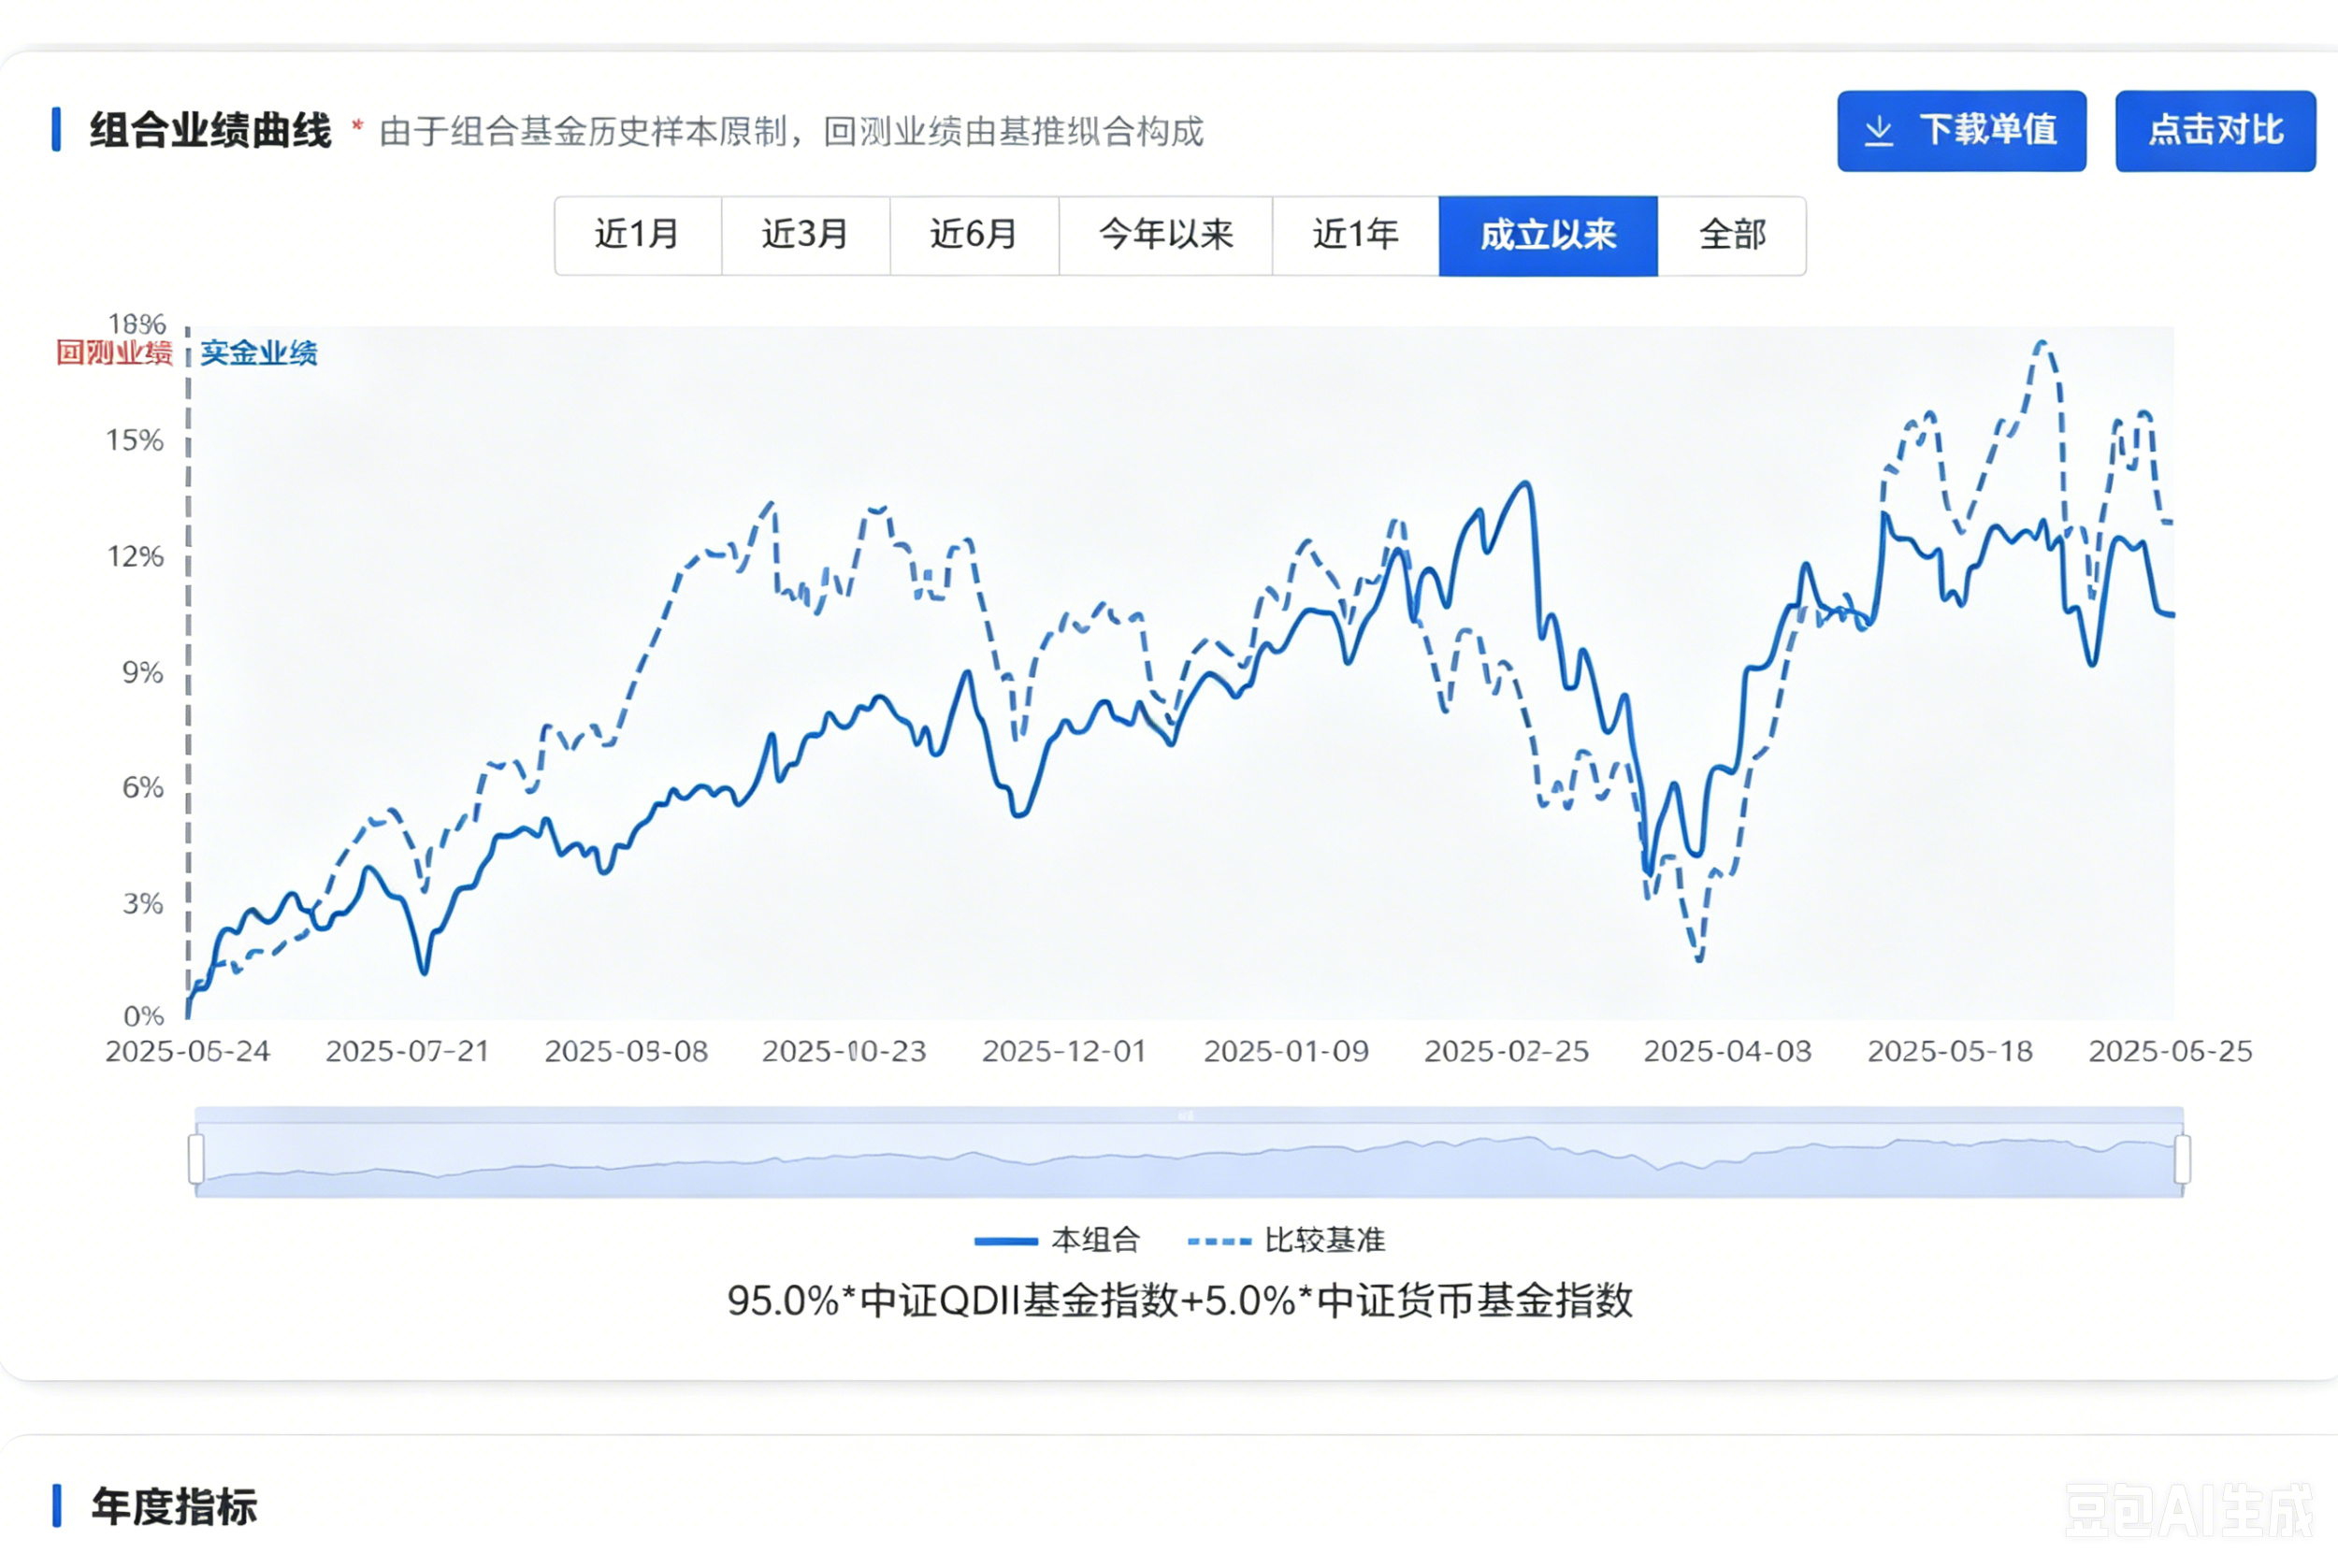This screenshot has height=1568, width=2338.
Task: Click the 2025-01-09 x-axis date
Action: tap(1286, 1052)
